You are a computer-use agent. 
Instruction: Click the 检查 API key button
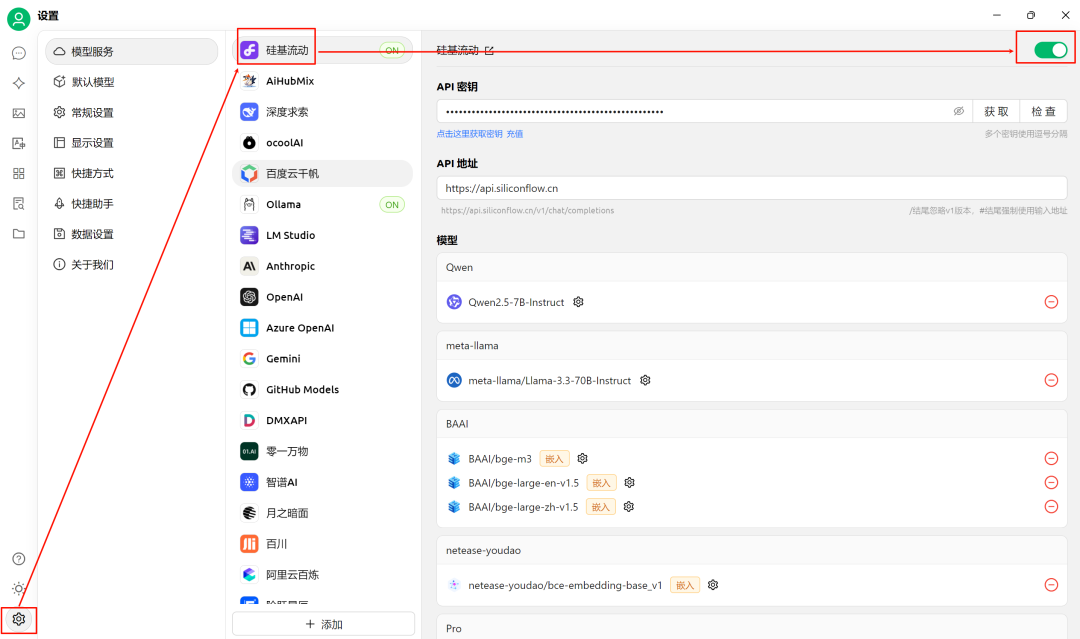pos(1043,111)
